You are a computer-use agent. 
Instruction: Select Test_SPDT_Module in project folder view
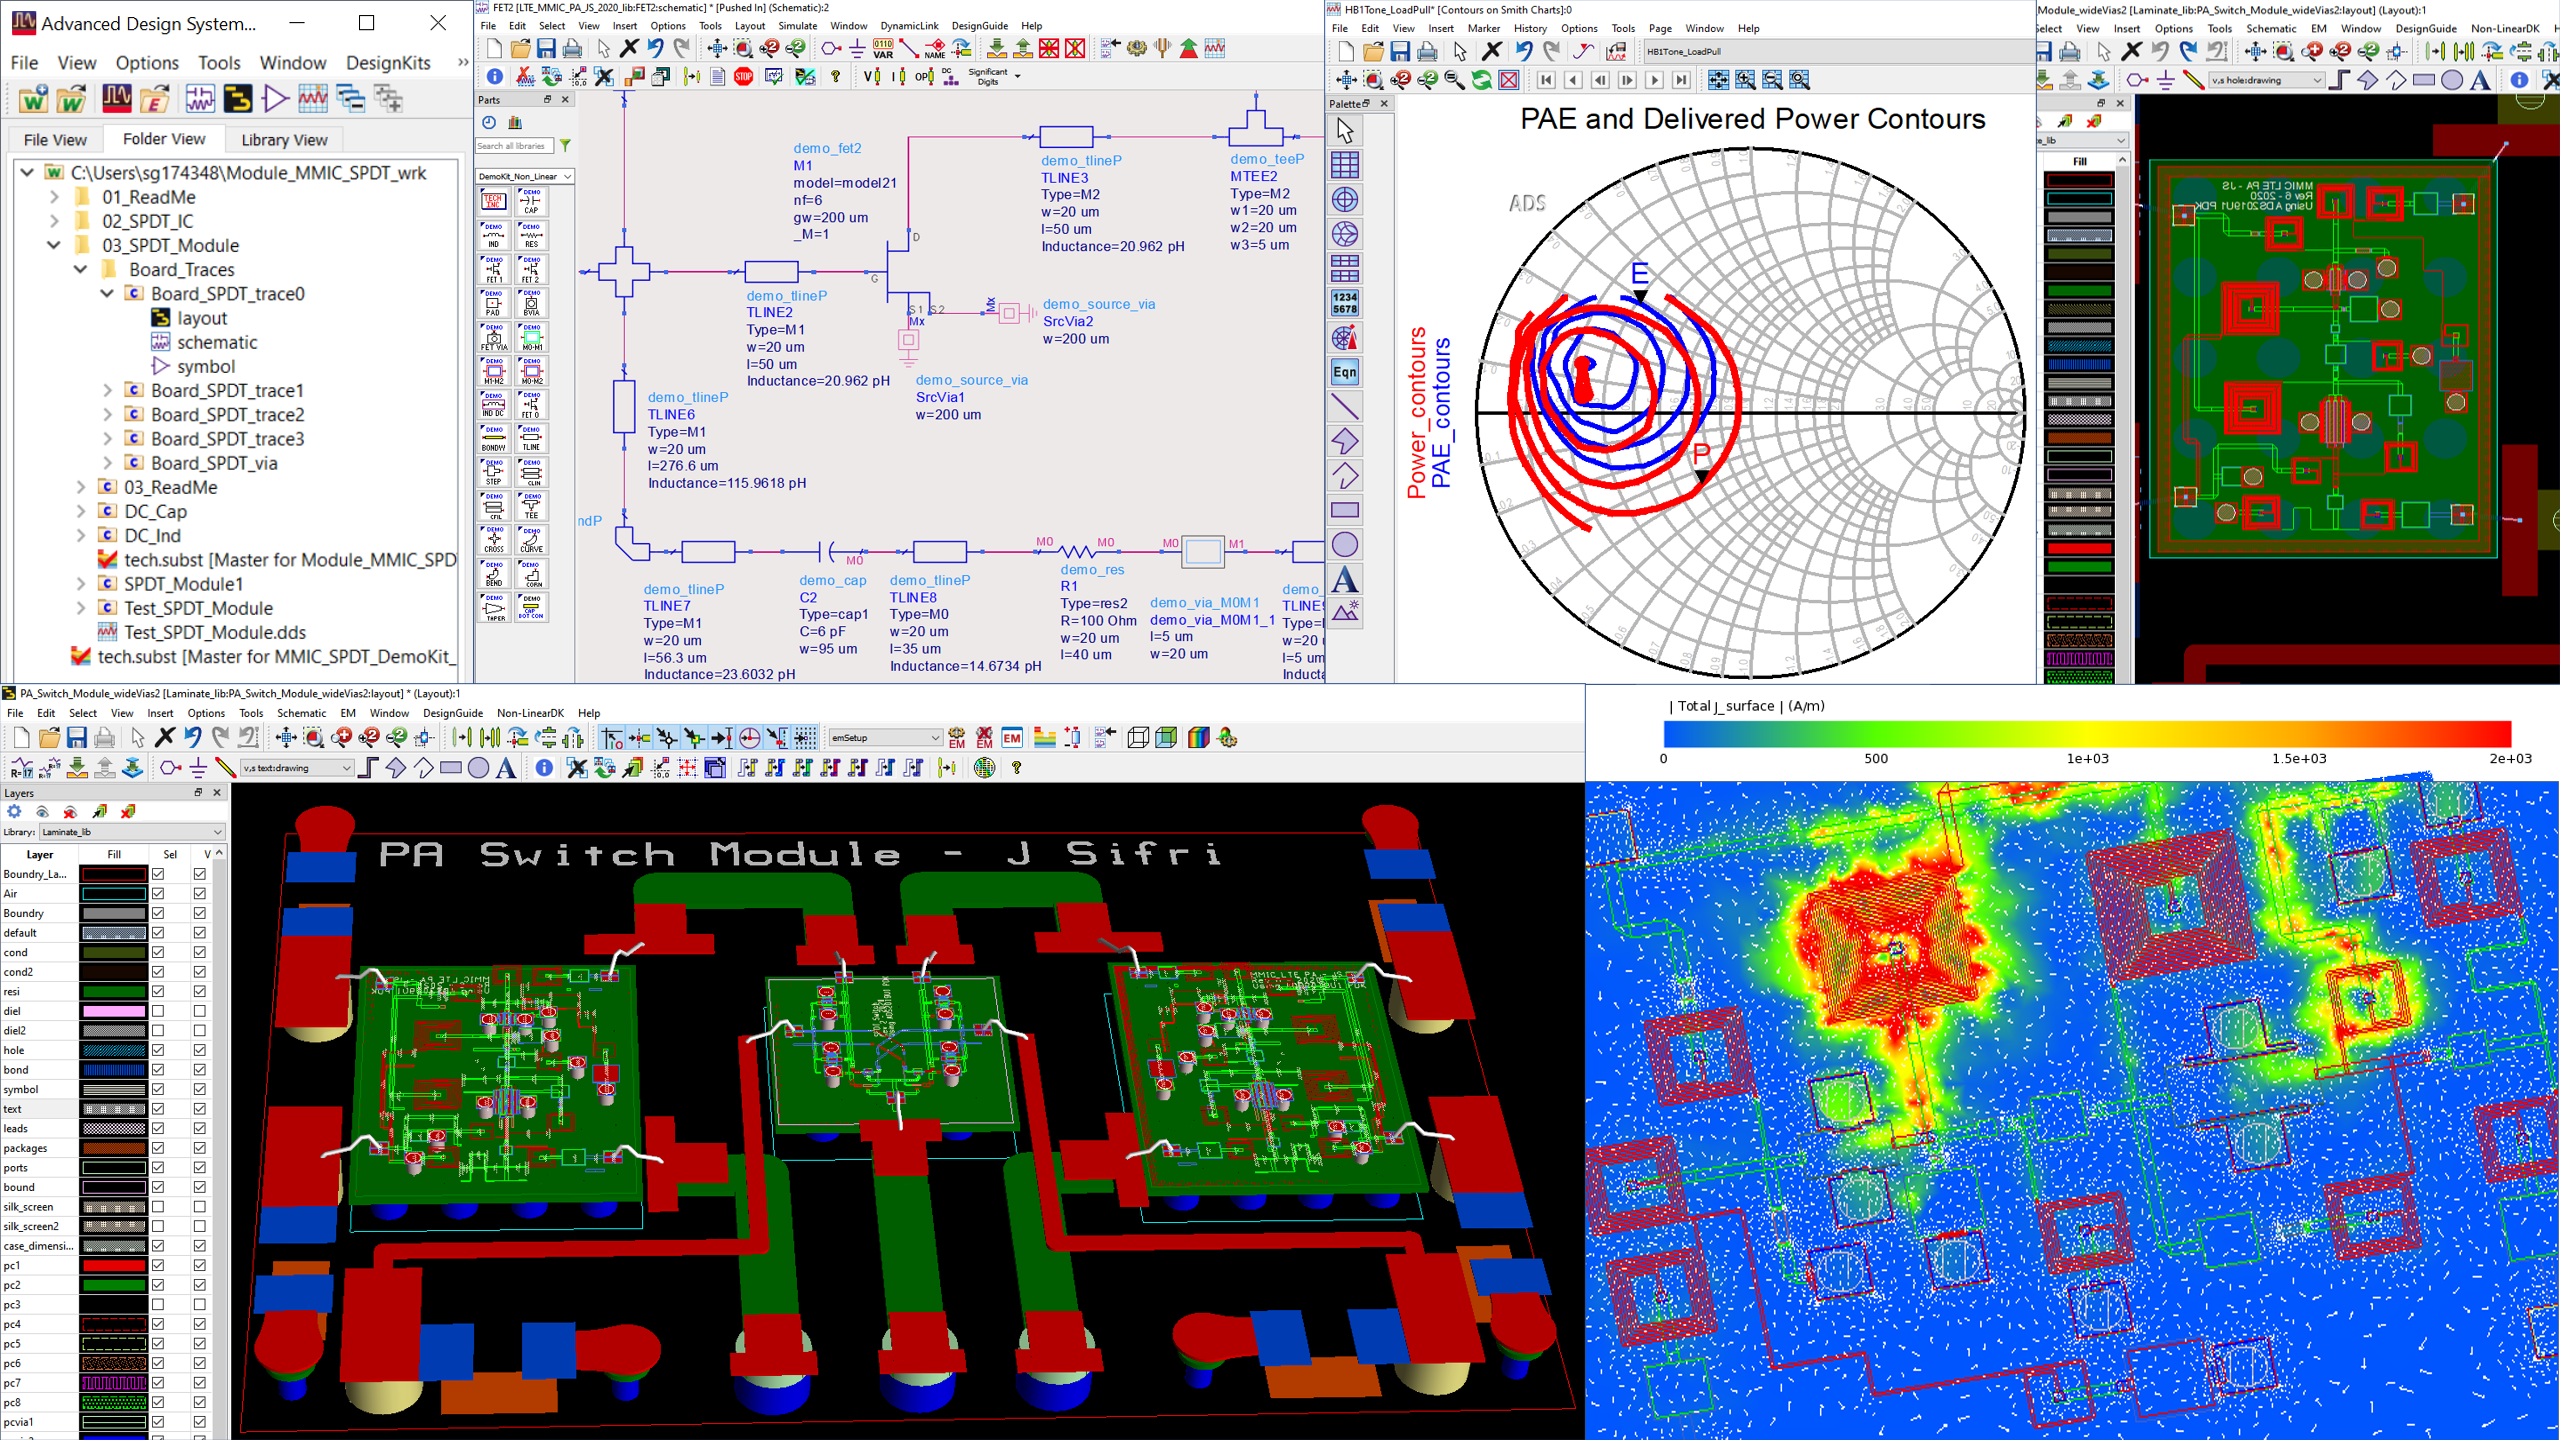click(x=197, y=607)
